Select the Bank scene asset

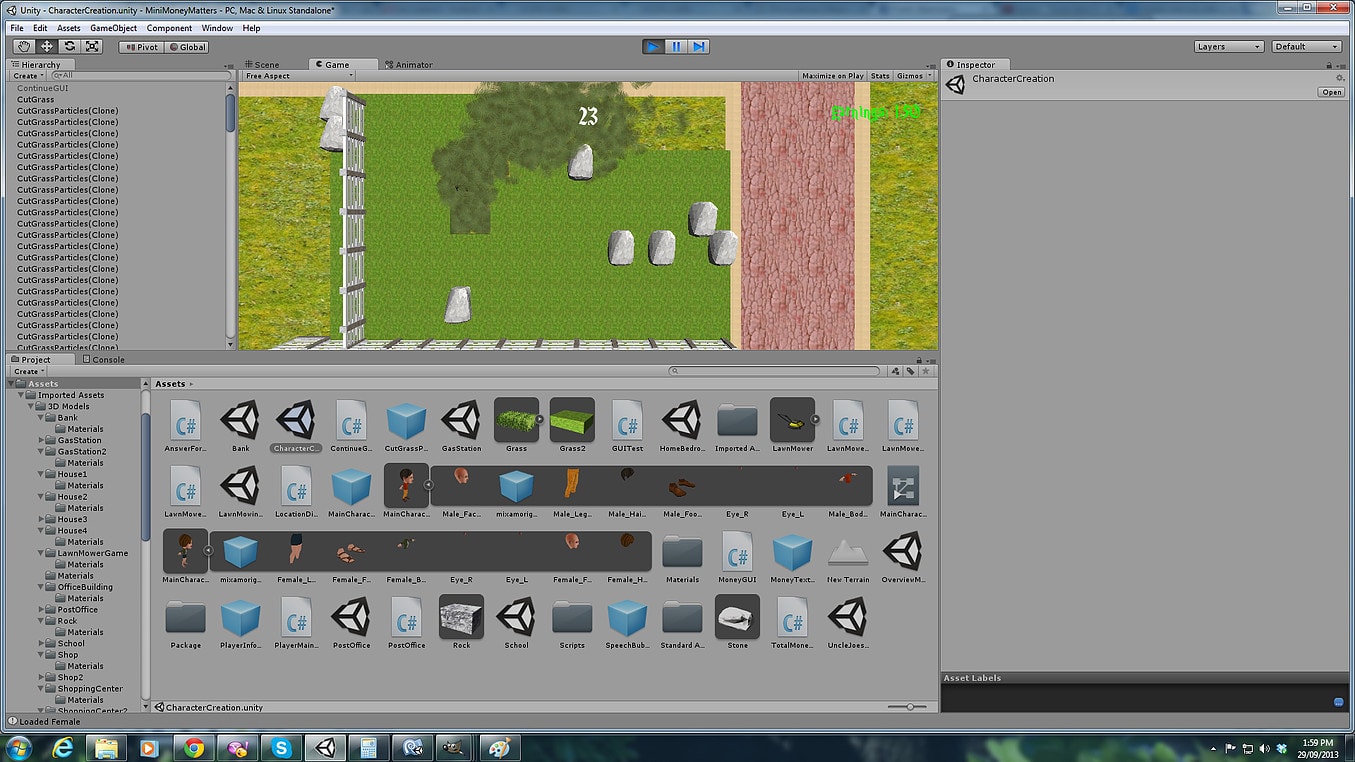point(240,426)
